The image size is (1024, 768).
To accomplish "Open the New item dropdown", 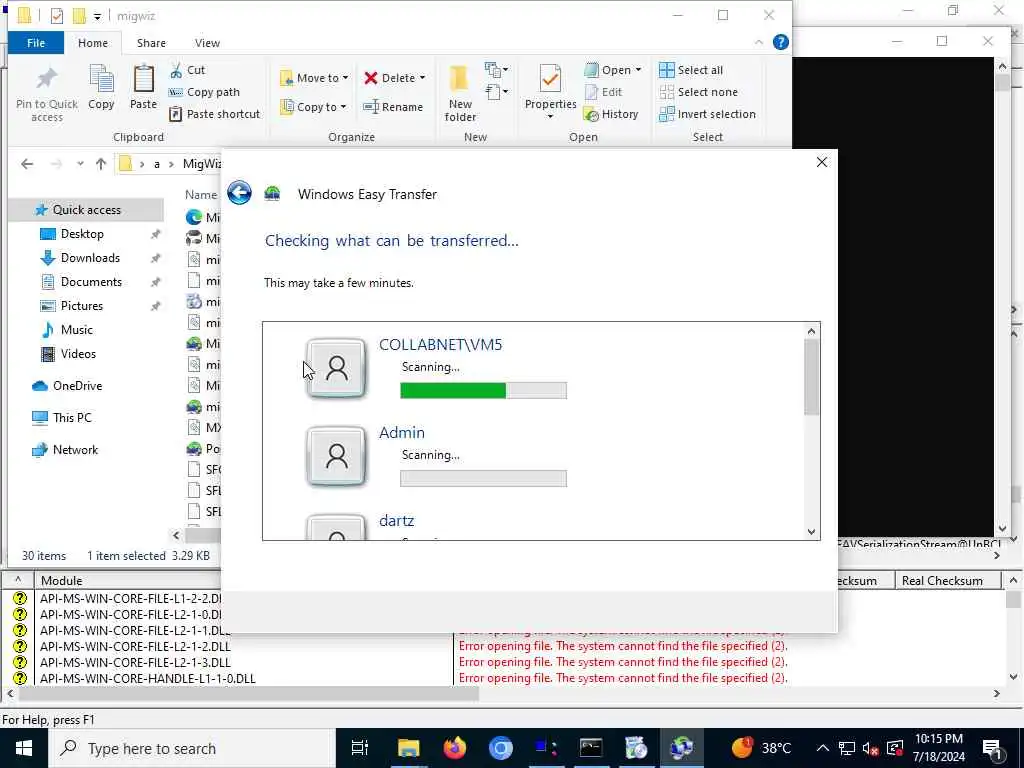I will pos(497,69).
